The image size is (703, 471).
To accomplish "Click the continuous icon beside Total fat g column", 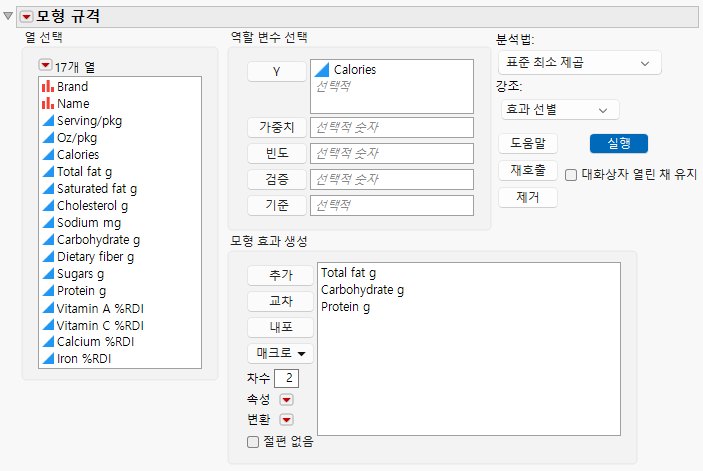I will point(48,172).
